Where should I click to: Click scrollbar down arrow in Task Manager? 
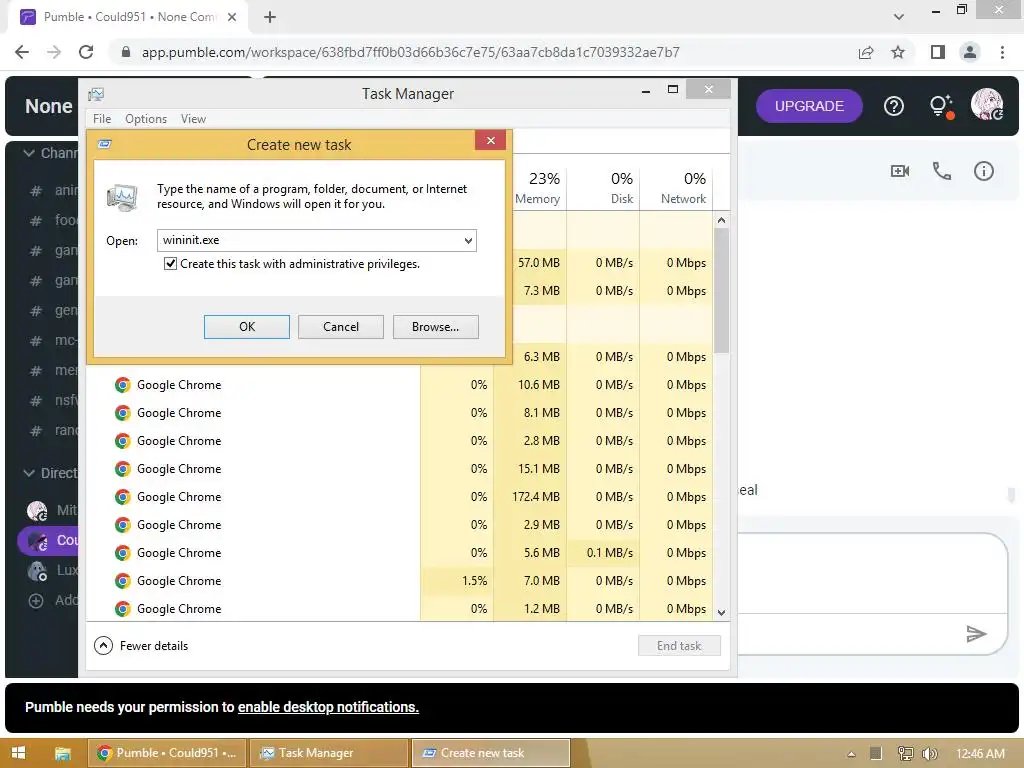coord(721,613)
